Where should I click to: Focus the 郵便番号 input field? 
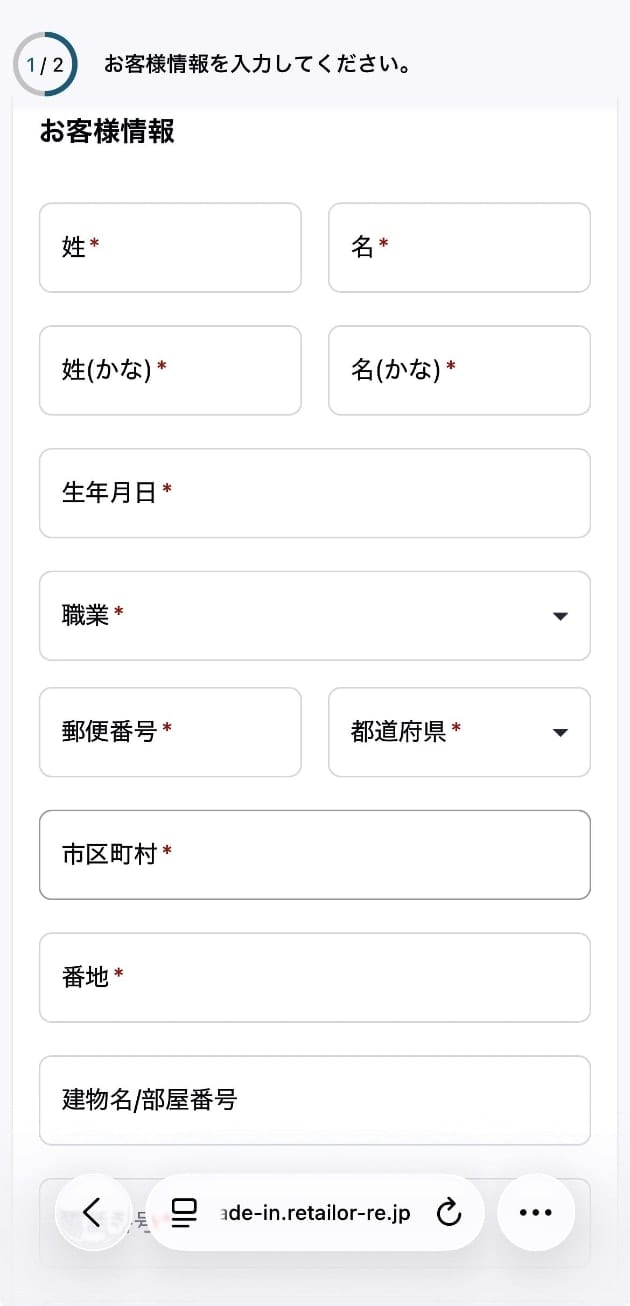170,732
